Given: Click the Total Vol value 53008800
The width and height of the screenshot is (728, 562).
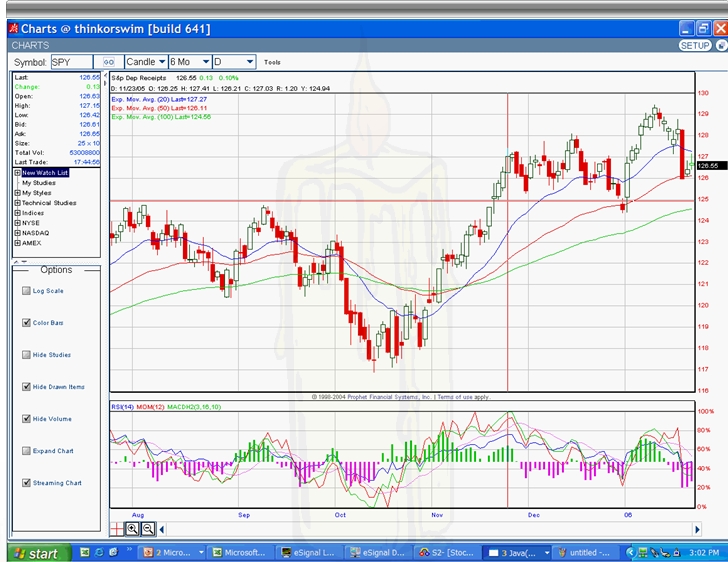Looking at the screenshot, I should pyautogui.click(x=84, y=153).
